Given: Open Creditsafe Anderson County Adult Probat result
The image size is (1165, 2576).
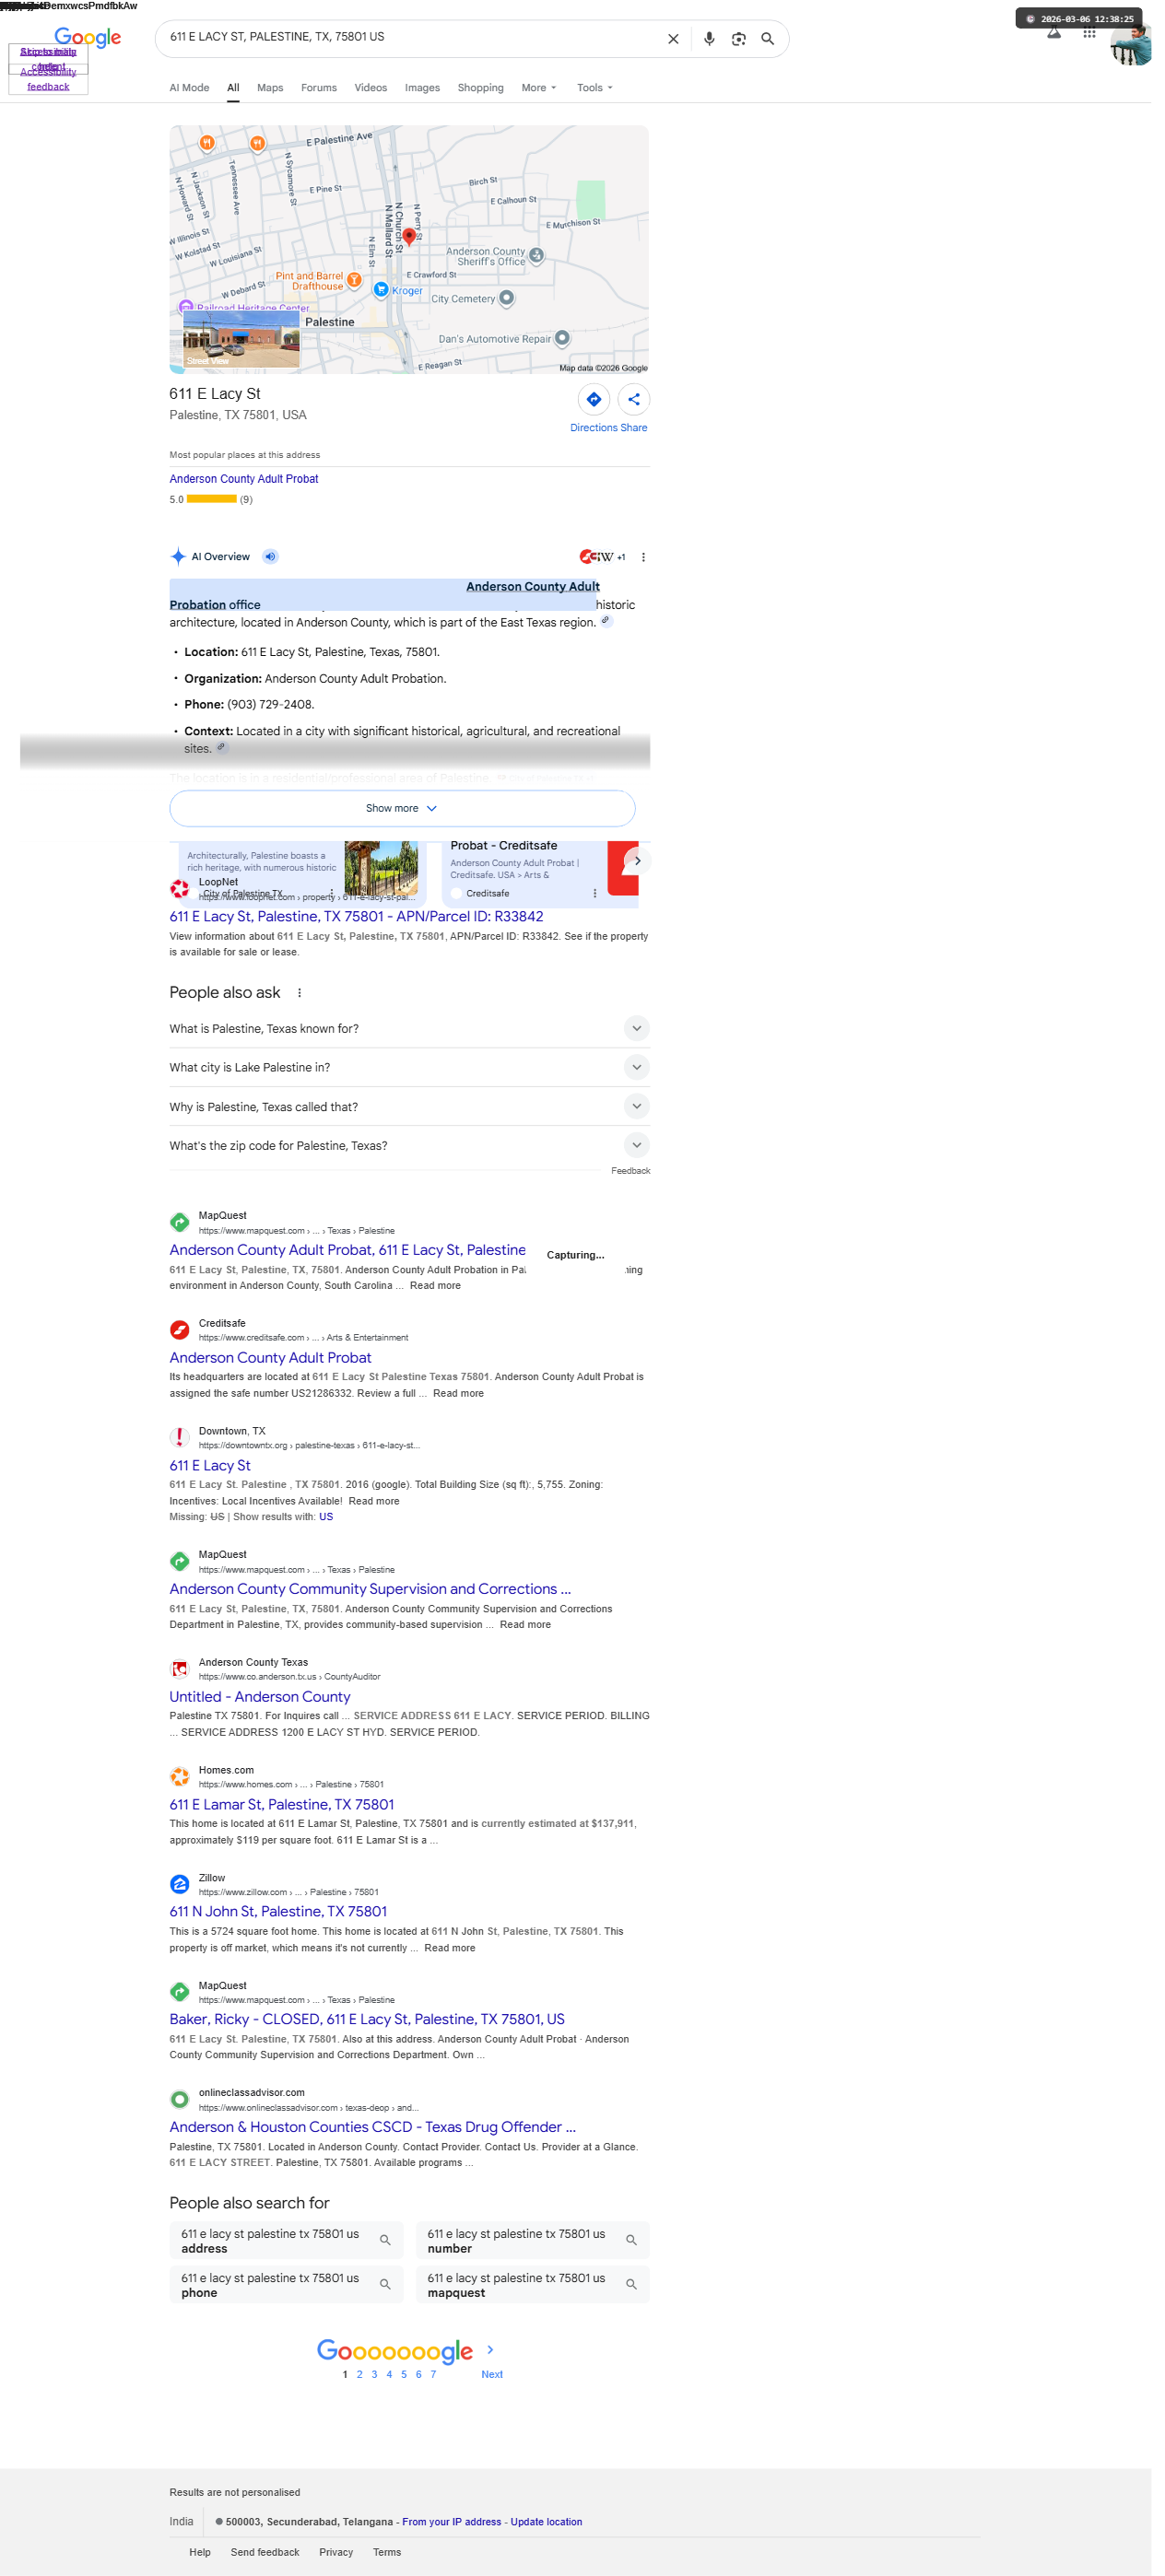Looking at the screenshot, I should 270,1358.
